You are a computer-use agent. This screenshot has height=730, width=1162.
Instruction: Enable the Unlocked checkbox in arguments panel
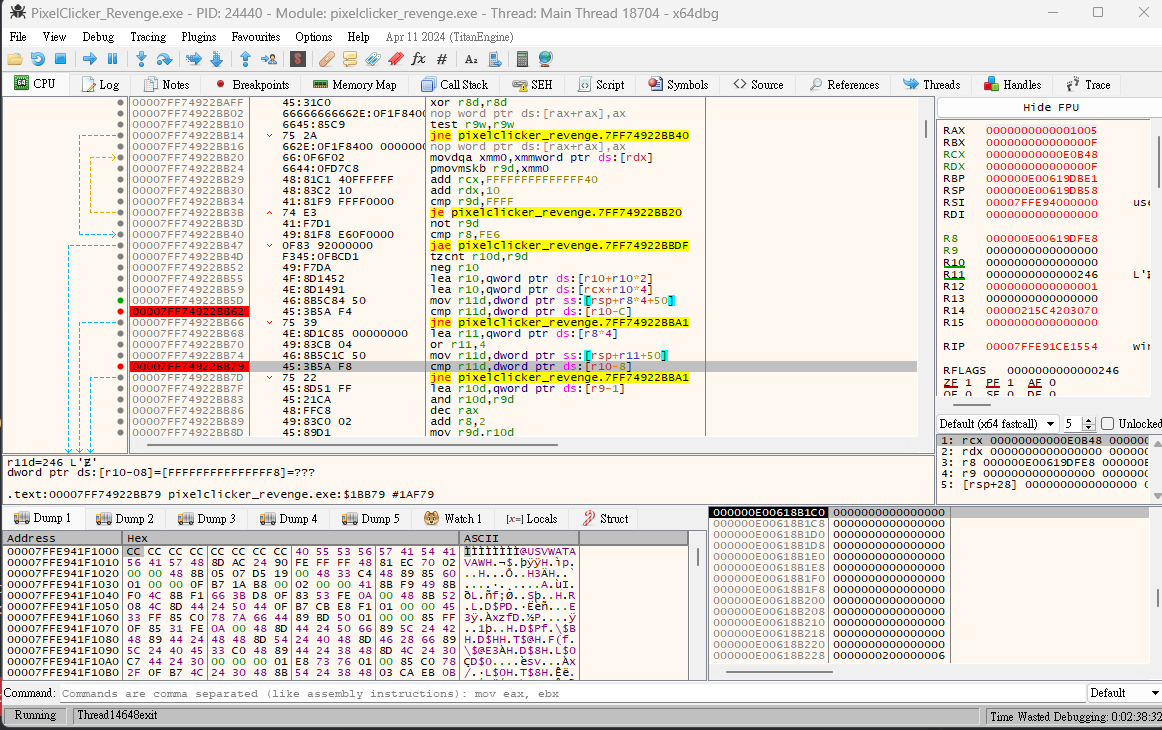tap(1107, 424)
